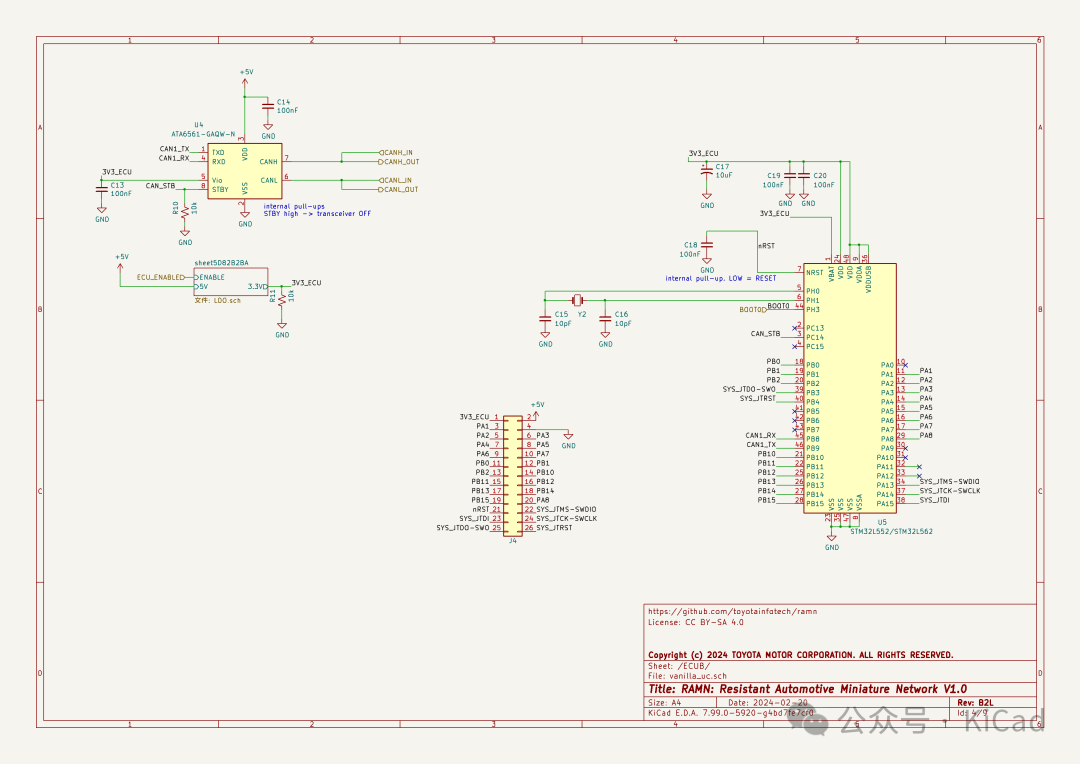Image resolution: width=1080 pixels, height=764 pixels.
Task: Open the github.com/toyotainfotech/ramn URL
Action: click(733, 611)
